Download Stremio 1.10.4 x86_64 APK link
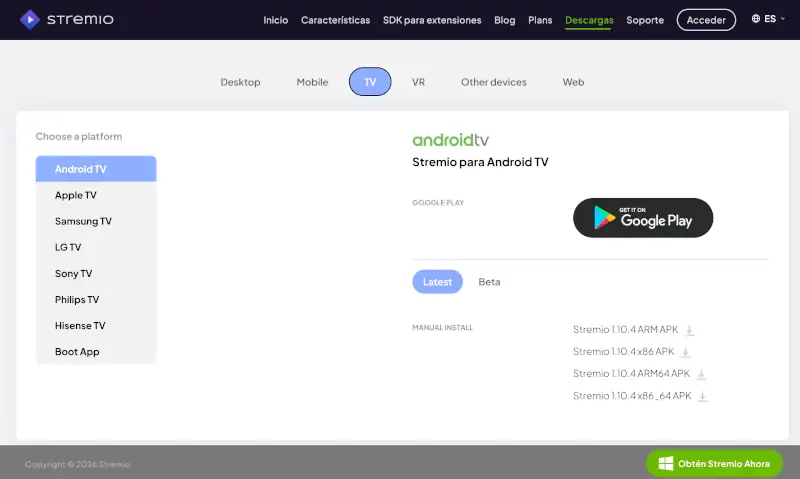 click(x=632, y=395)
